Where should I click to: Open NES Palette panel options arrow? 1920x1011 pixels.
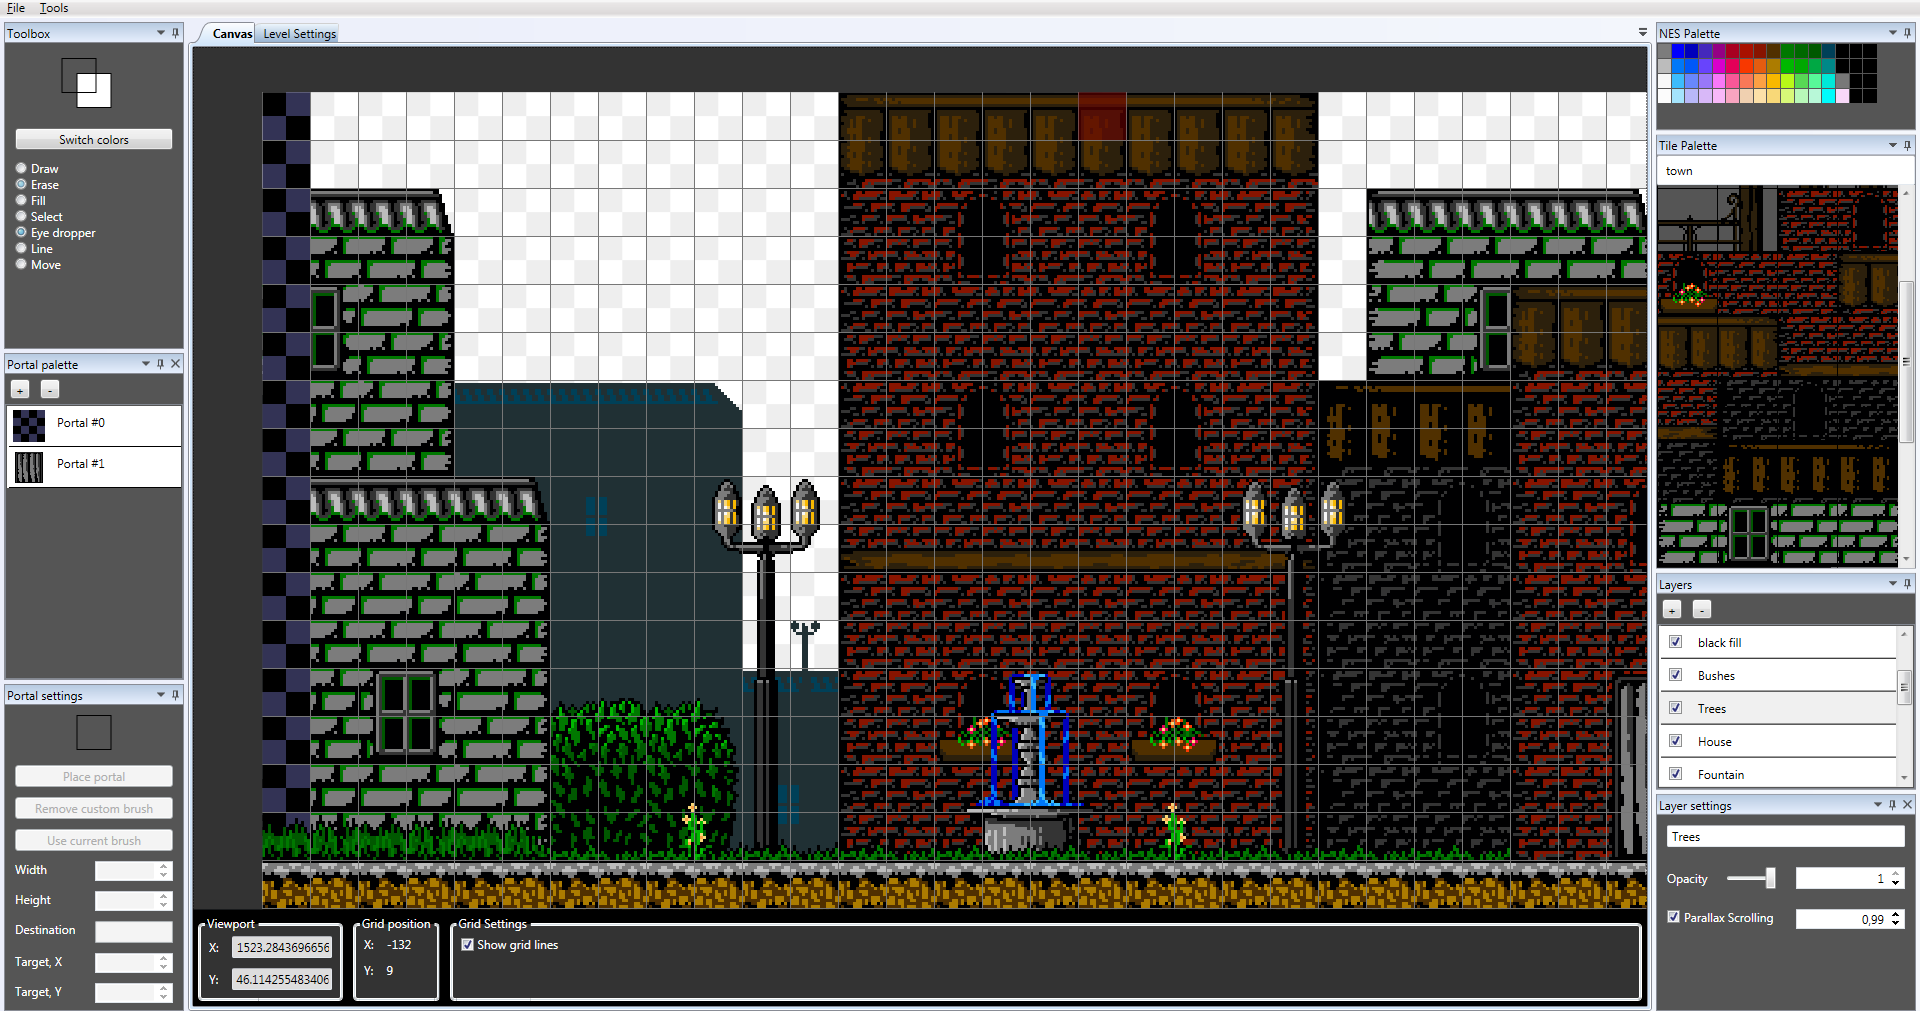pyautogui.click(x=1892, y=33)
